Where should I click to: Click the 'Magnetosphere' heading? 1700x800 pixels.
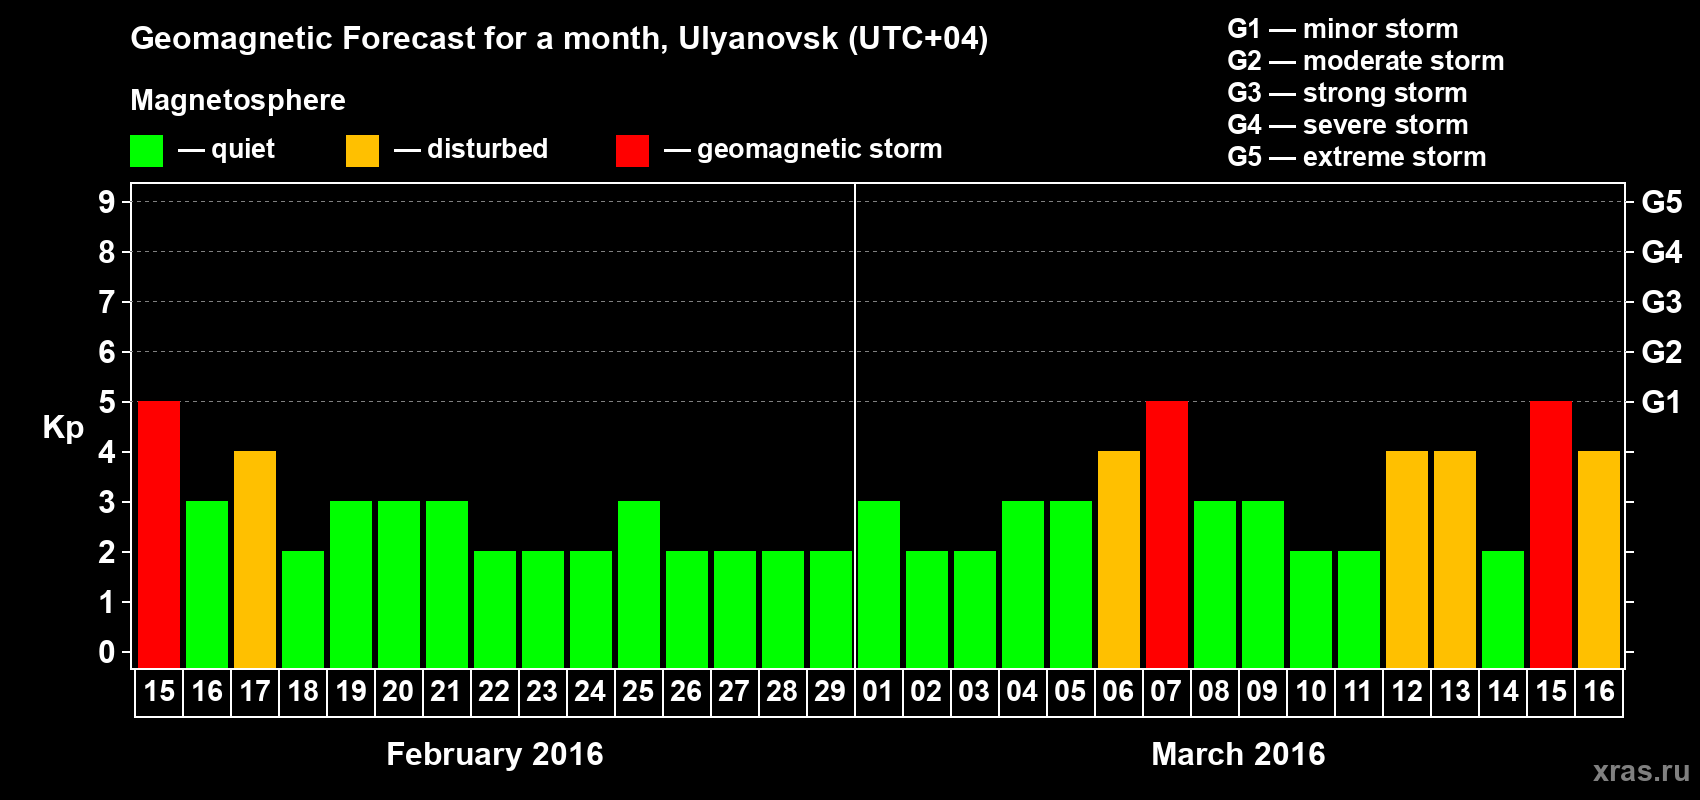click(x=238, y=100)
